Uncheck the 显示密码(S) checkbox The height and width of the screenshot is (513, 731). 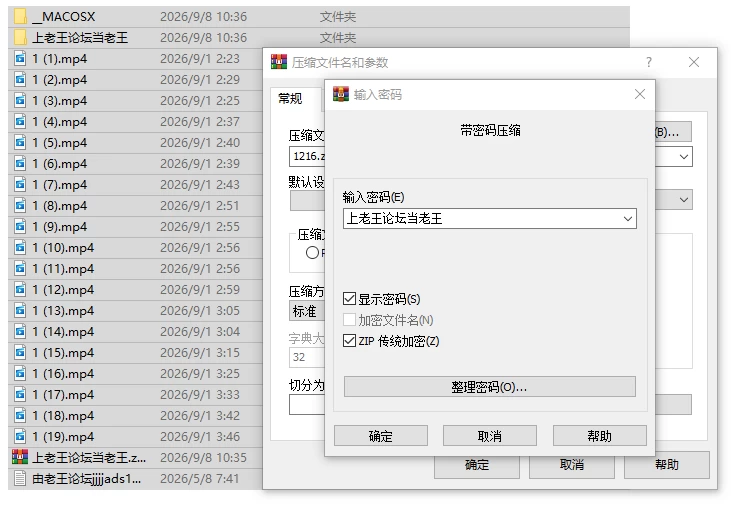[349, 299]
